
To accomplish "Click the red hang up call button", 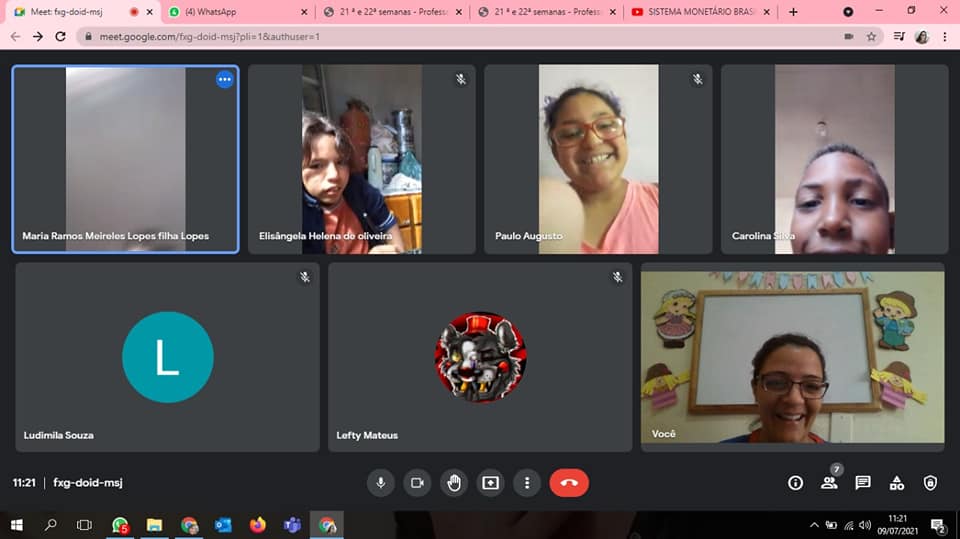I will coord(569,483).
